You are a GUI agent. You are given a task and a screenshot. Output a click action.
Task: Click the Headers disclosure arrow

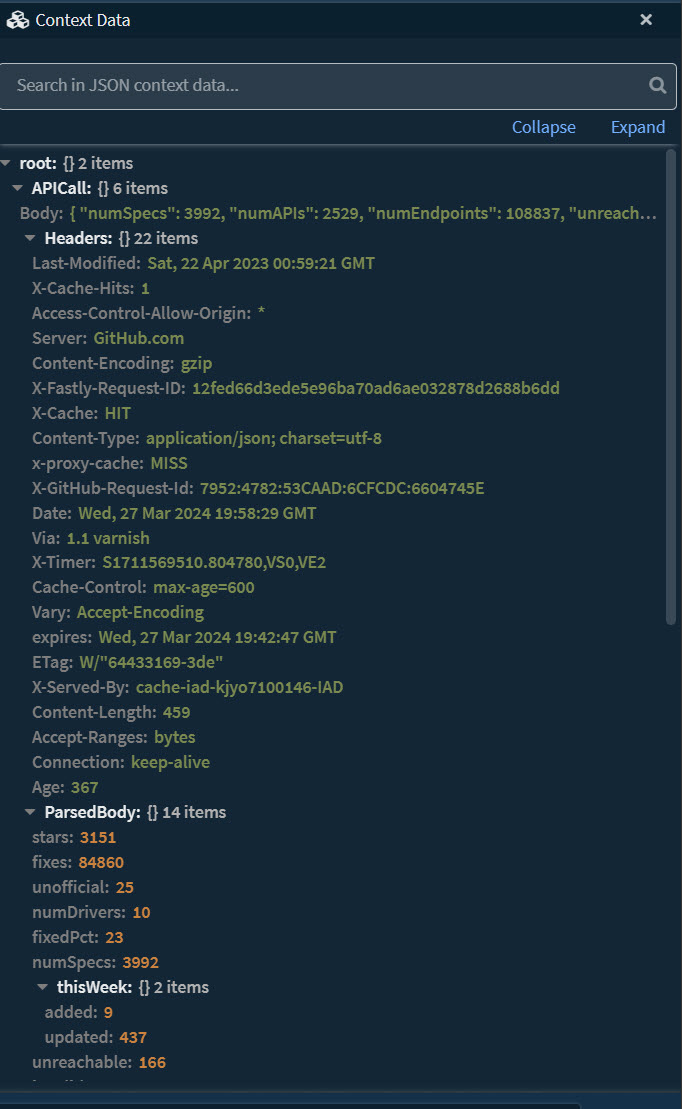[x=29, y=238]
